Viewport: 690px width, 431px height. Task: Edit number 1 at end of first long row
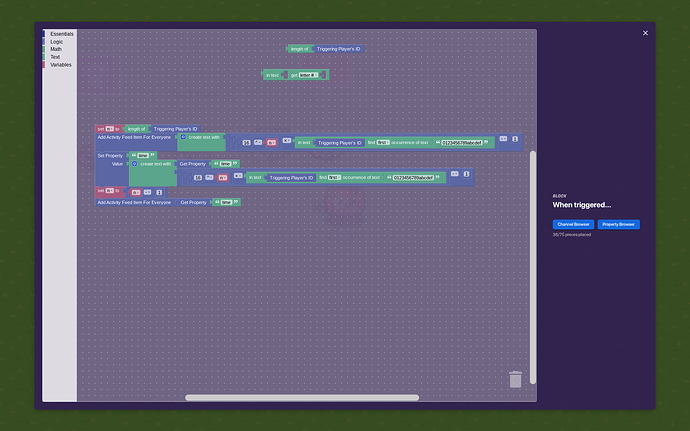pyautogui.click(x=515, y=139)
